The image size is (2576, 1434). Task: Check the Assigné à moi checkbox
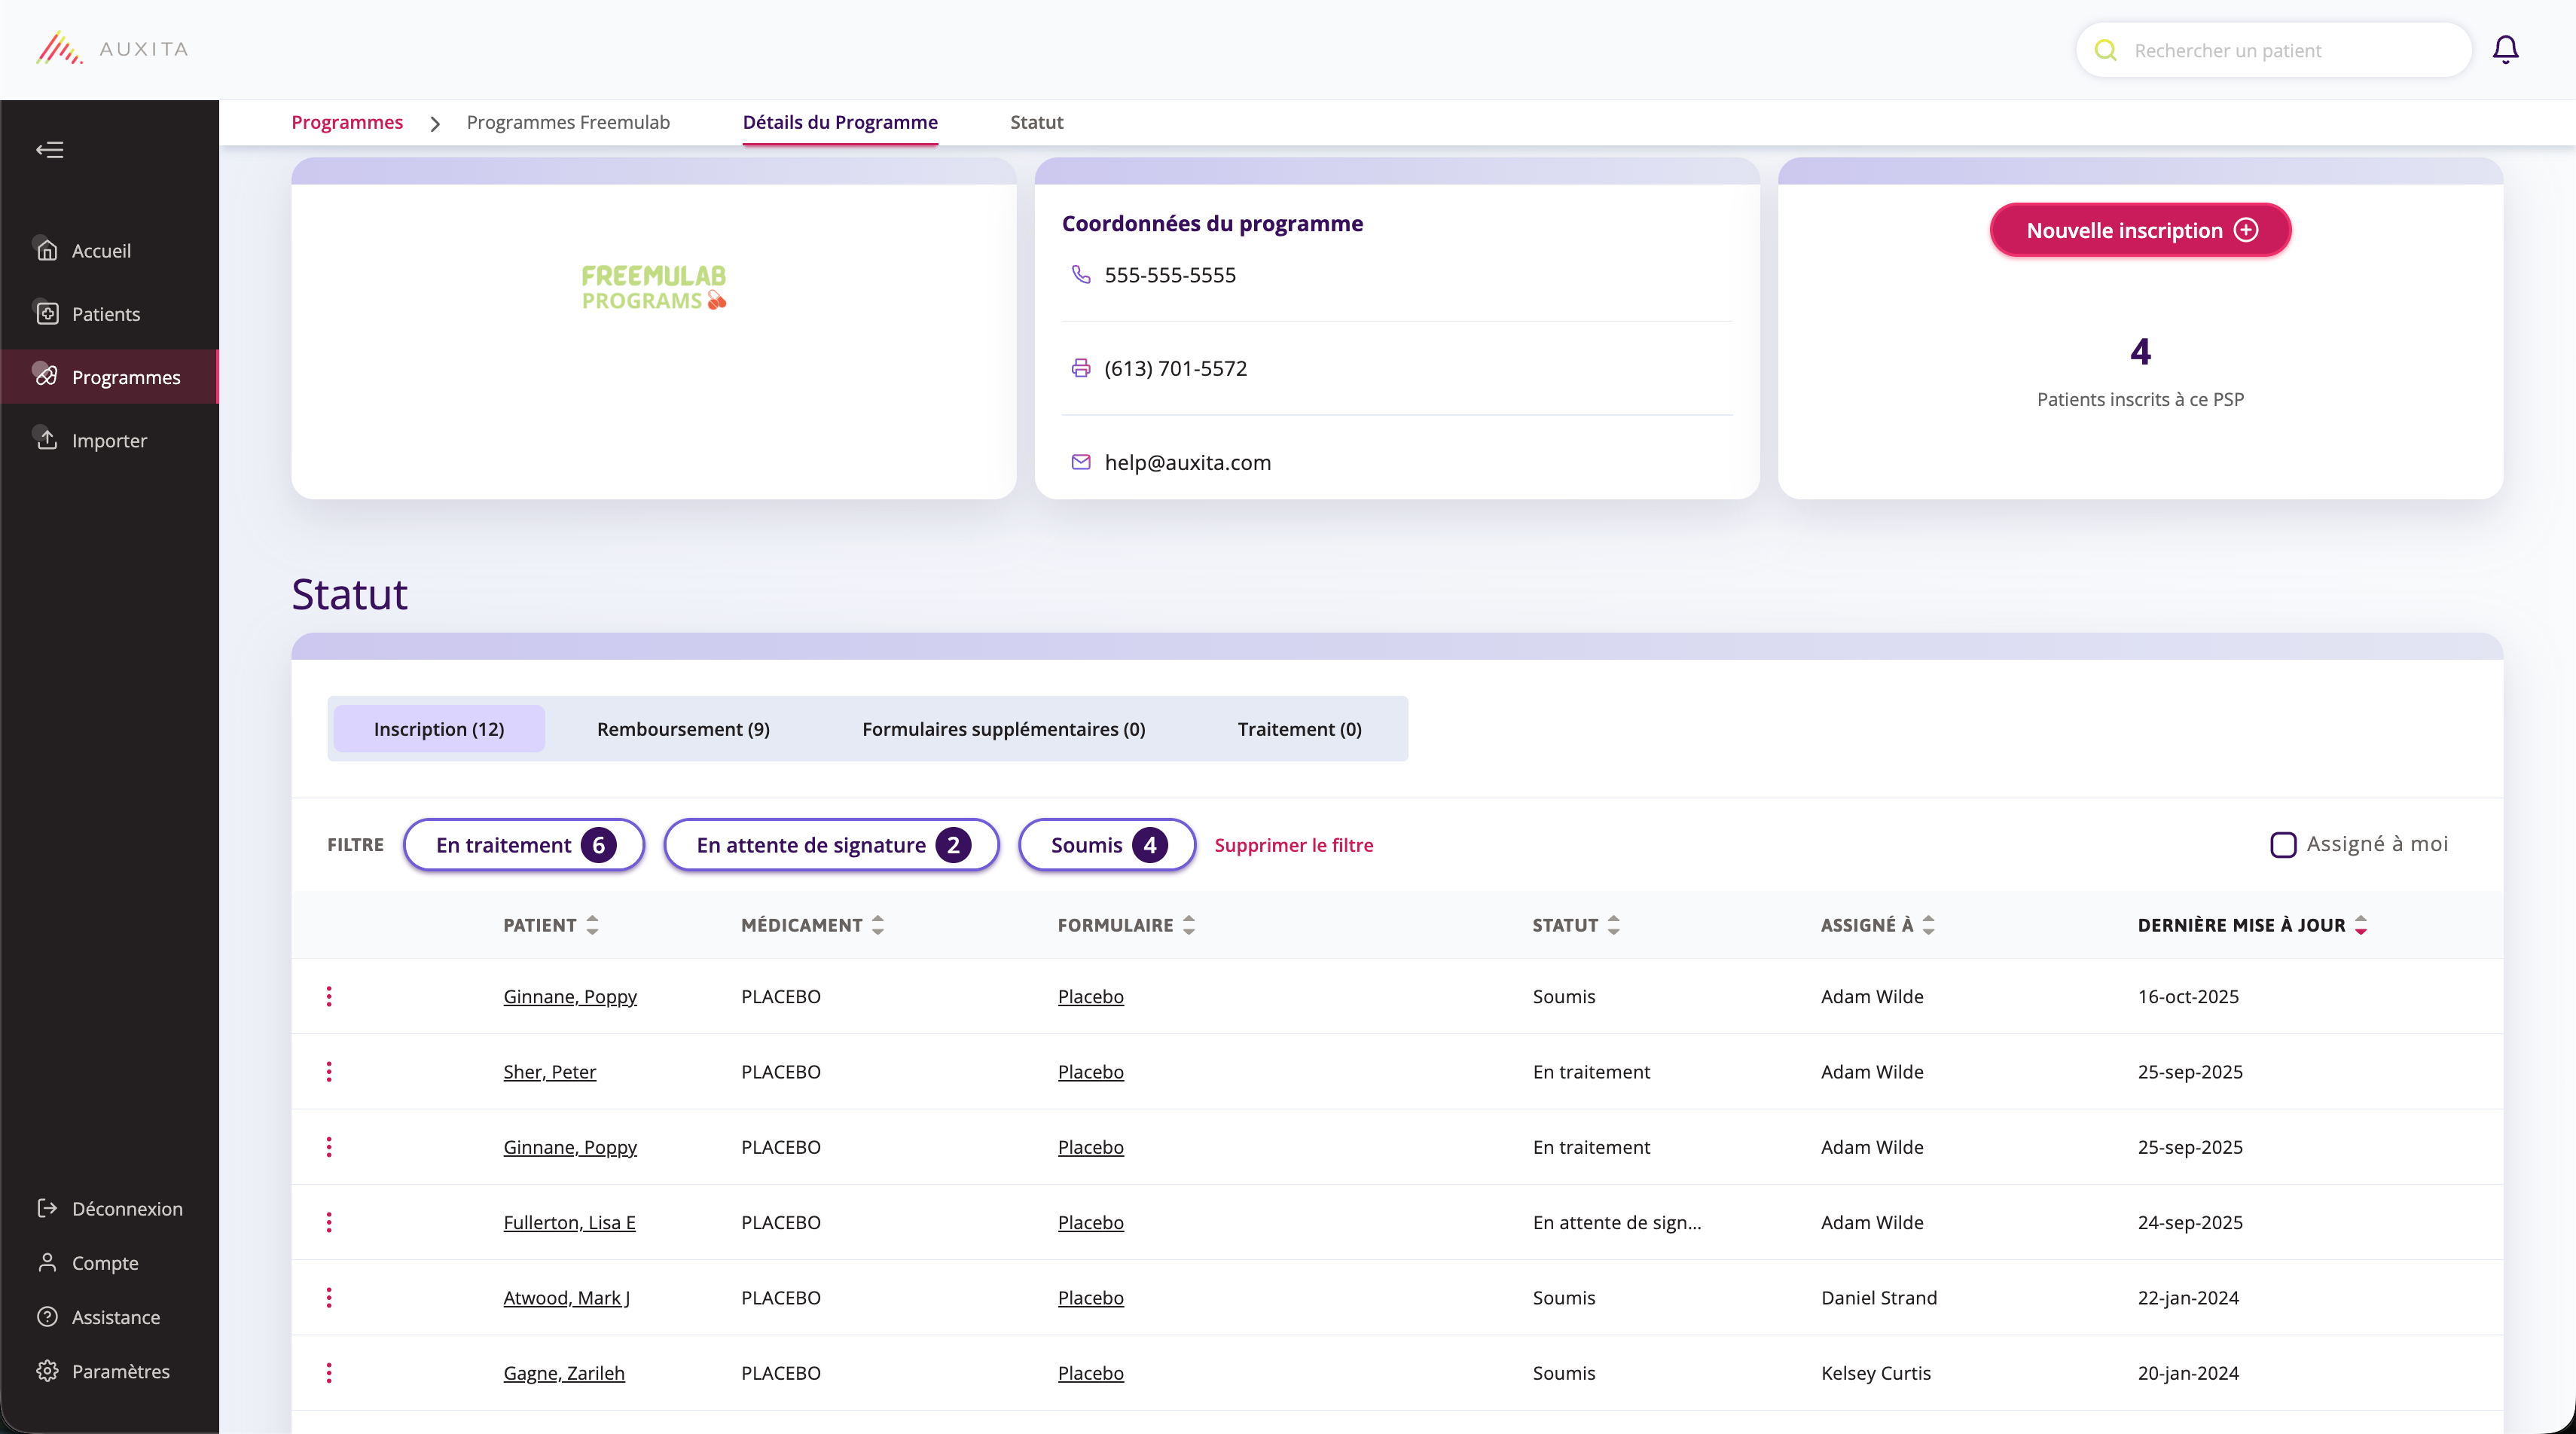point(2283,845)
